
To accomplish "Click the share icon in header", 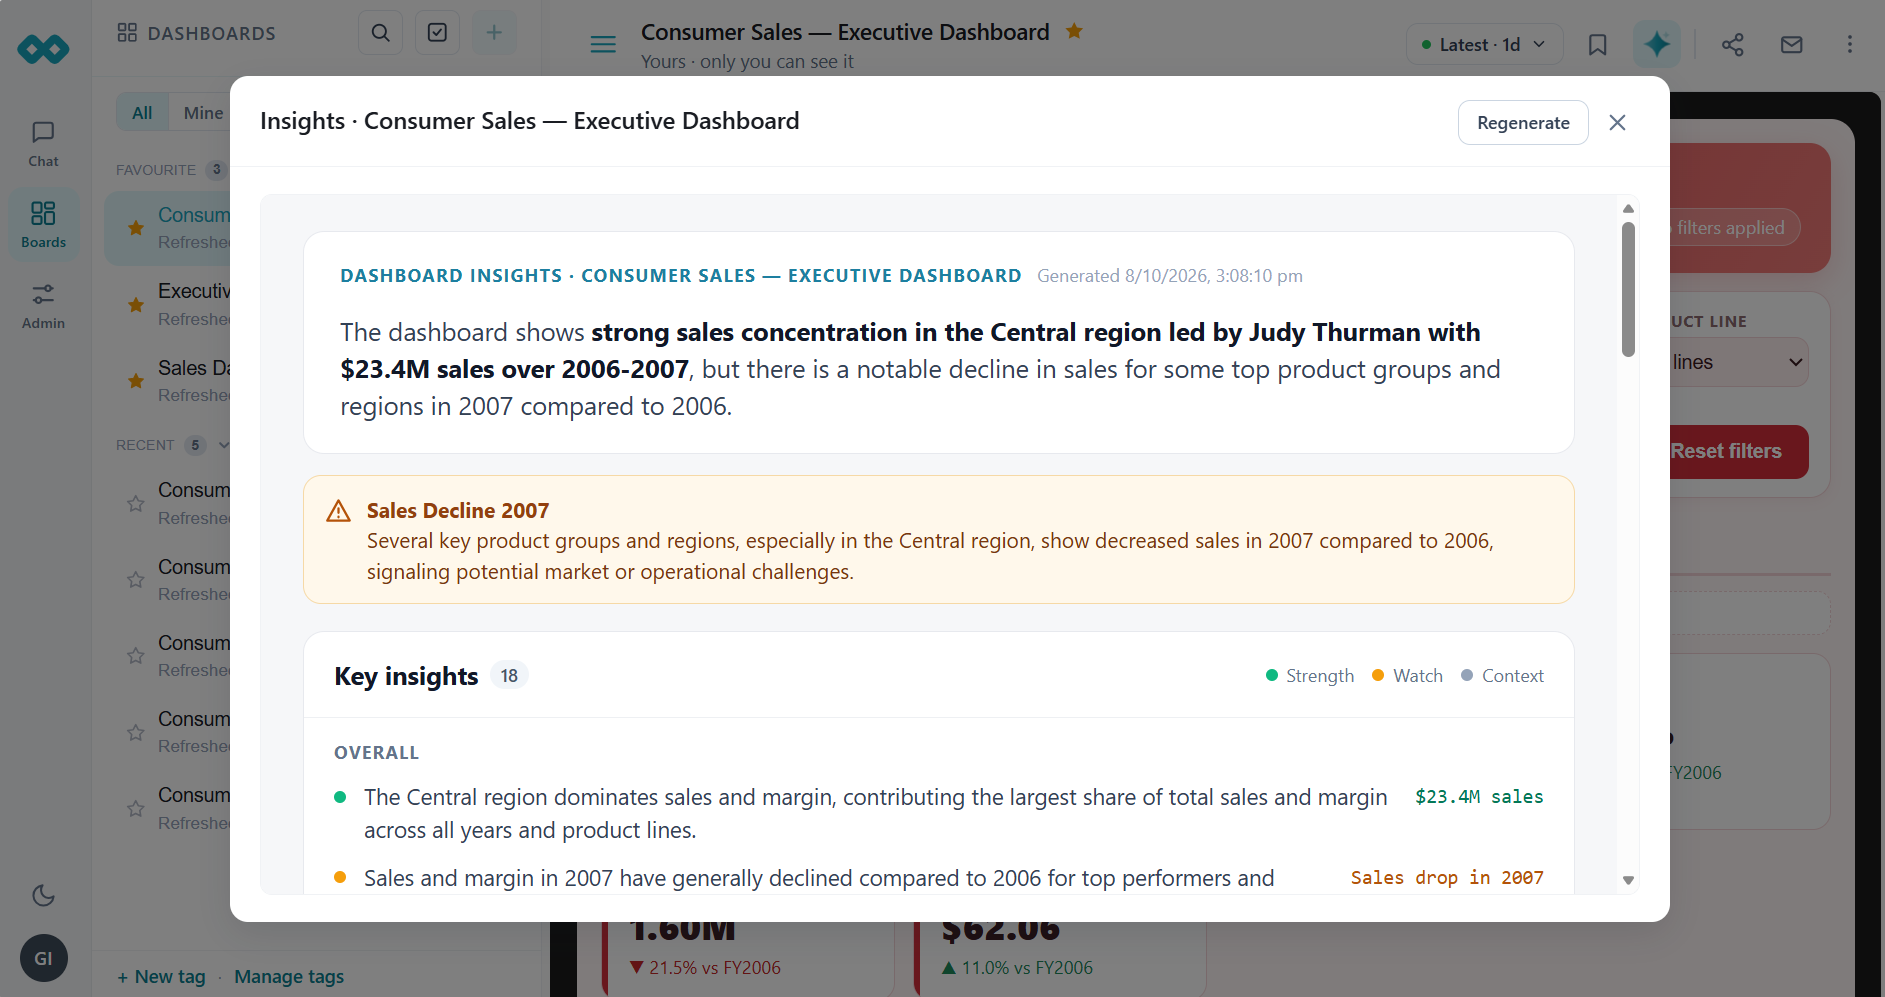I will click(x=1733, y=44).
